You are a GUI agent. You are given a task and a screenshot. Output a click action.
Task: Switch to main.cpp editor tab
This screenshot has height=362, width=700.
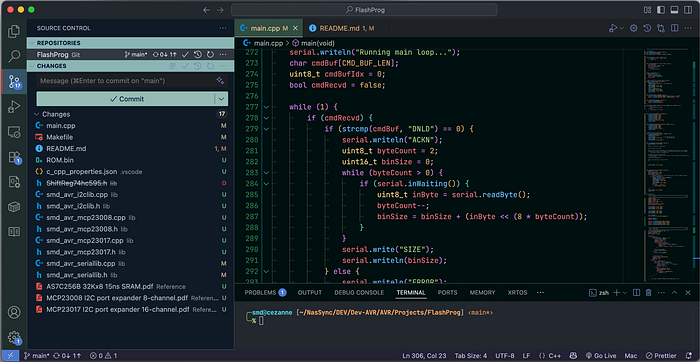click(x=268, y=28)
